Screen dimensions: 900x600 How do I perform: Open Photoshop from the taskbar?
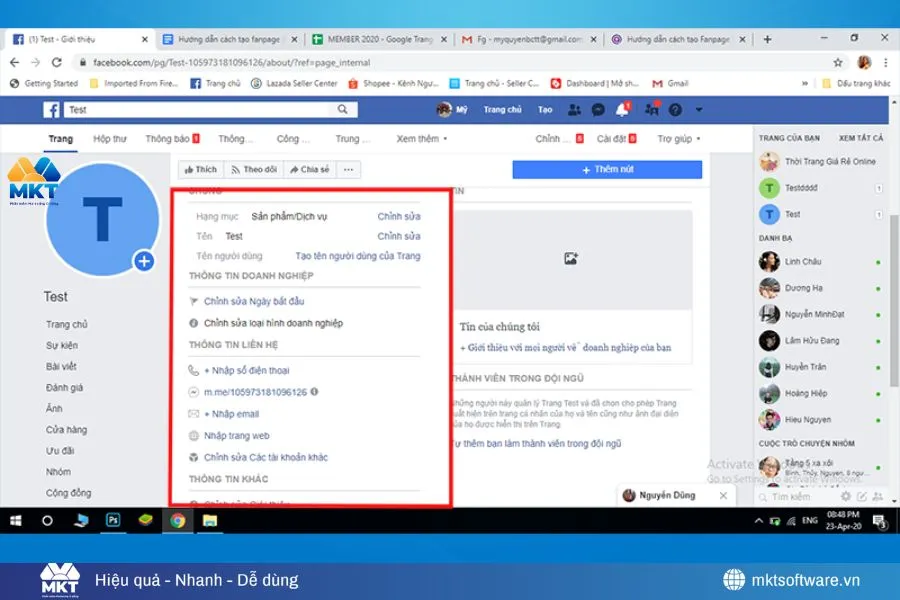coord(115,521)
